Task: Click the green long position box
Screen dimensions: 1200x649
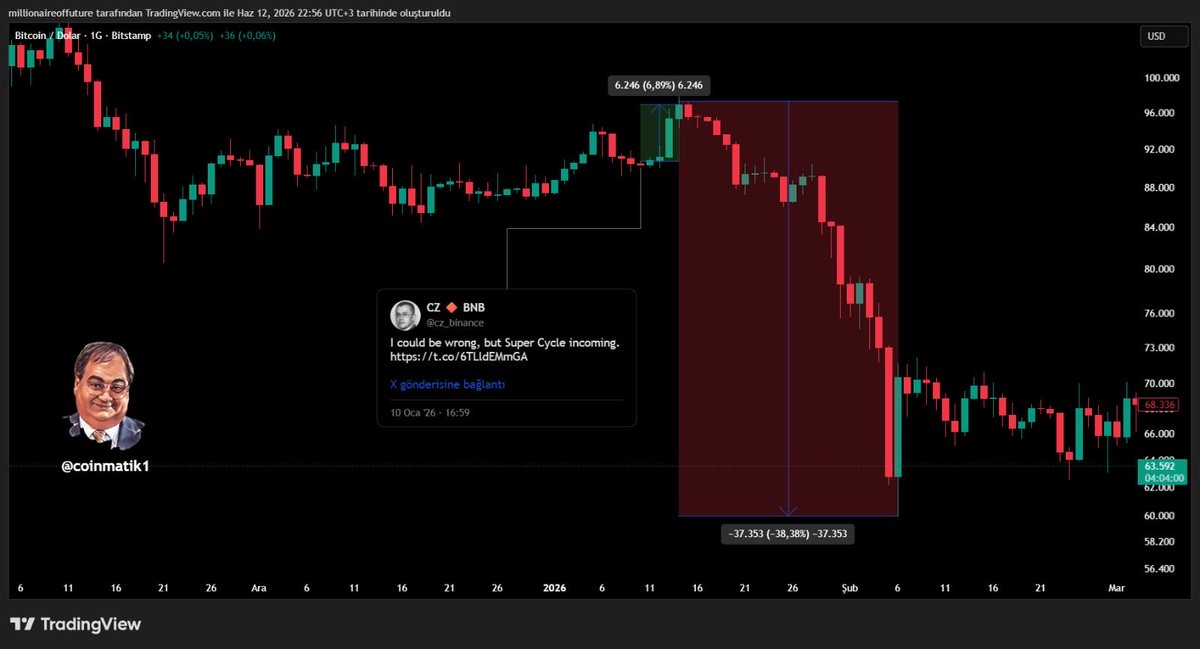Action: pos(659,133)
